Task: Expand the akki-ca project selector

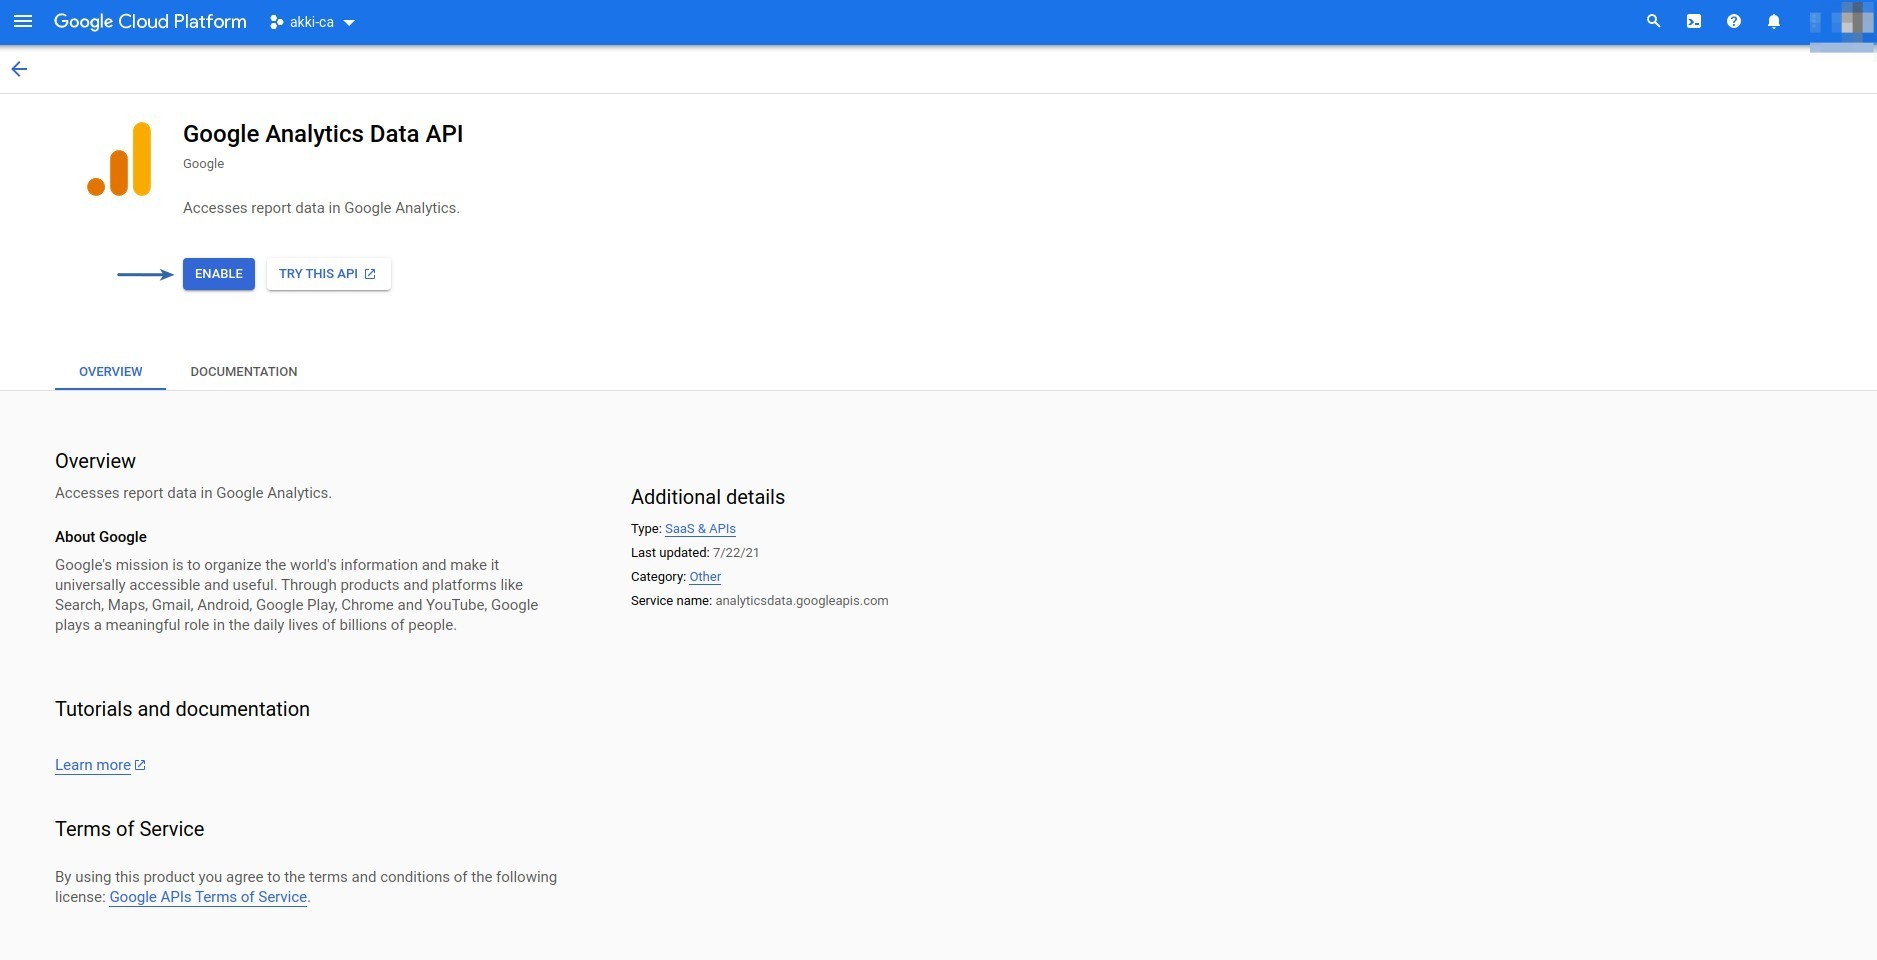Action: pyautogui.click(x=312, y=22)
